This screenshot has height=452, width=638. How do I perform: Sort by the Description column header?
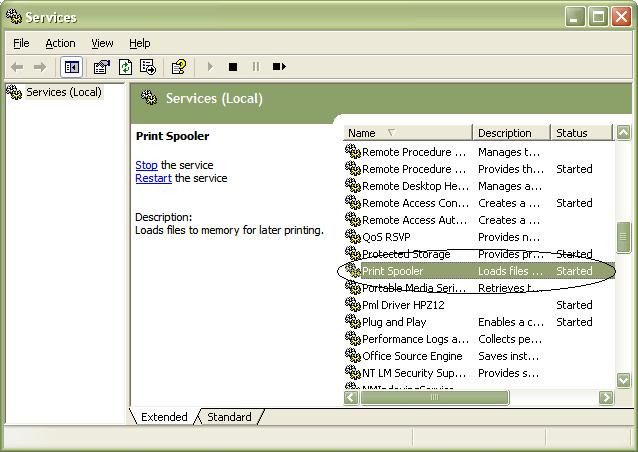pos(511,133)
